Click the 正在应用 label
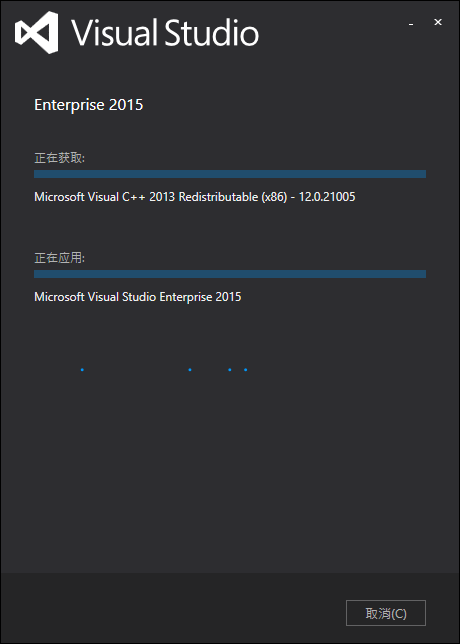The width and height of the screenshot is (460, 644). (60, 258)
